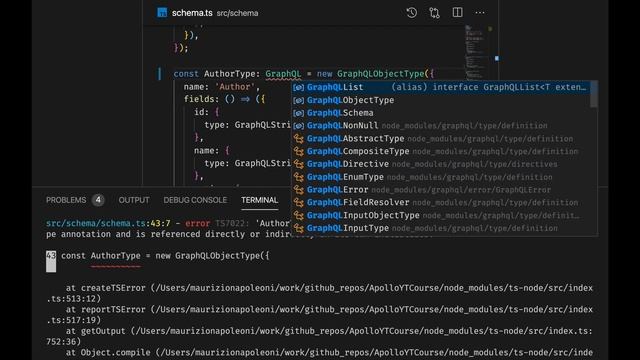Open source control changes icon in editor toolbar
The image size is (640, 360).
(434, 13)
